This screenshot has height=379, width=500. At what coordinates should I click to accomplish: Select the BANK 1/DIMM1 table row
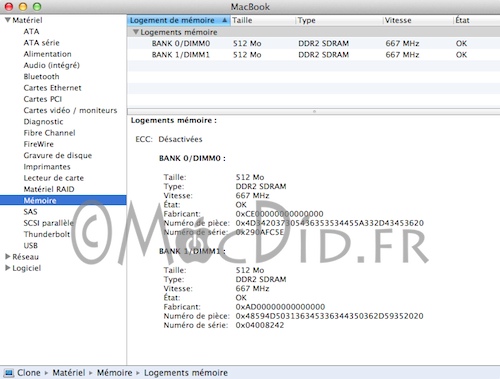[313, 55]
